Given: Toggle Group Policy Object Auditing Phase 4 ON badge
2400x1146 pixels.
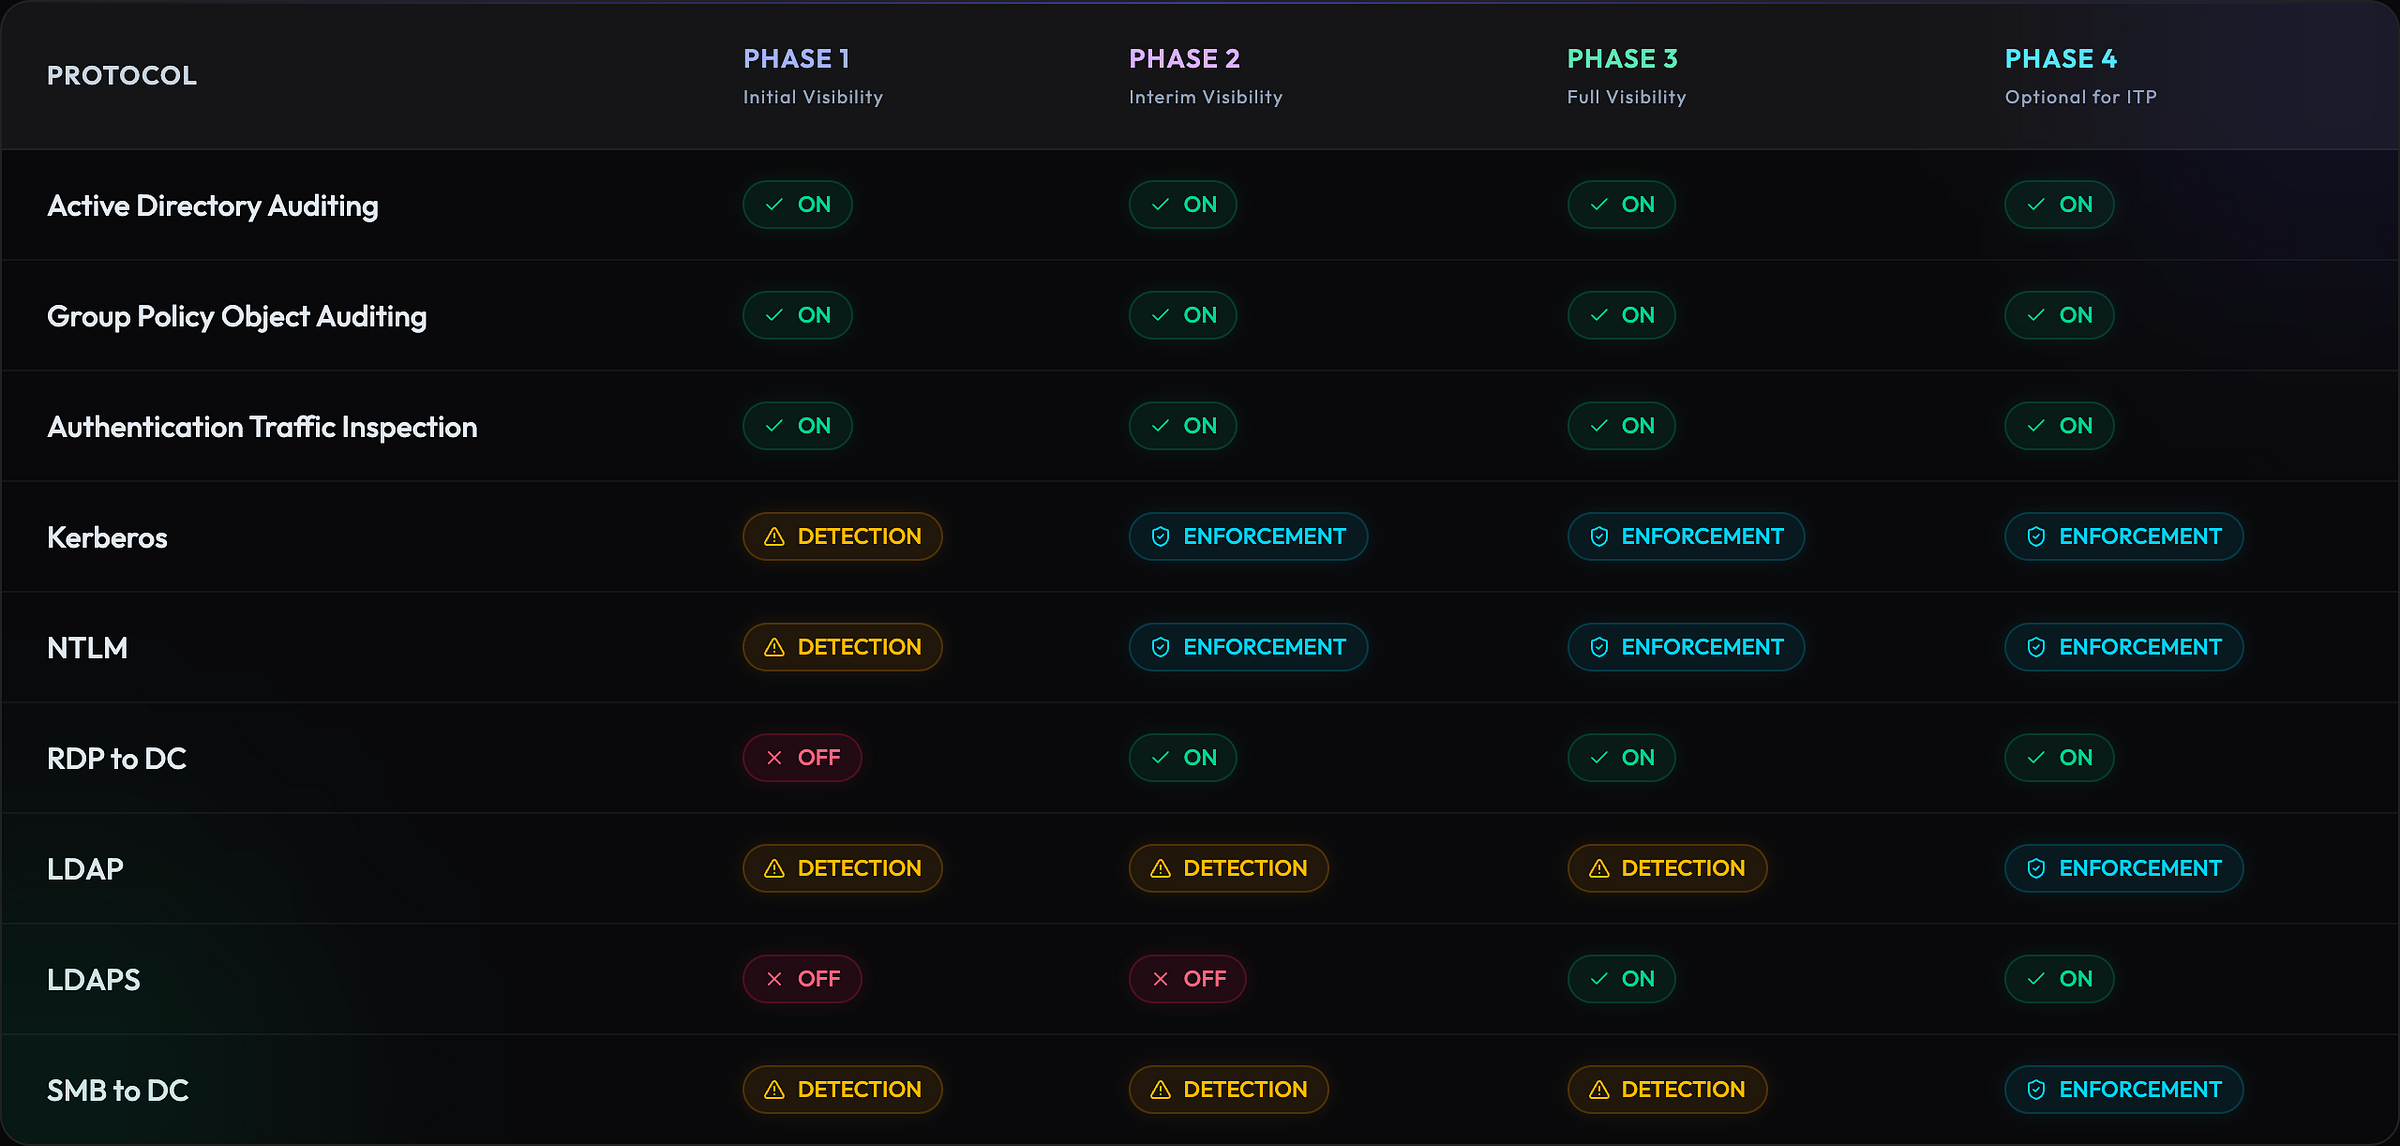Looking at the screenshot, I should point(2059,316).
